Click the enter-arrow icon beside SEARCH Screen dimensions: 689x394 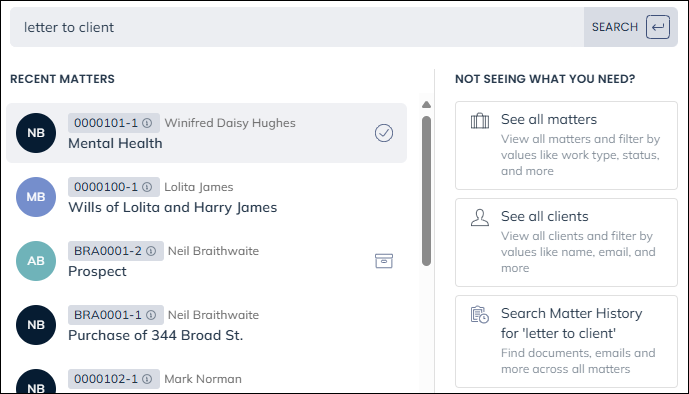658,27
